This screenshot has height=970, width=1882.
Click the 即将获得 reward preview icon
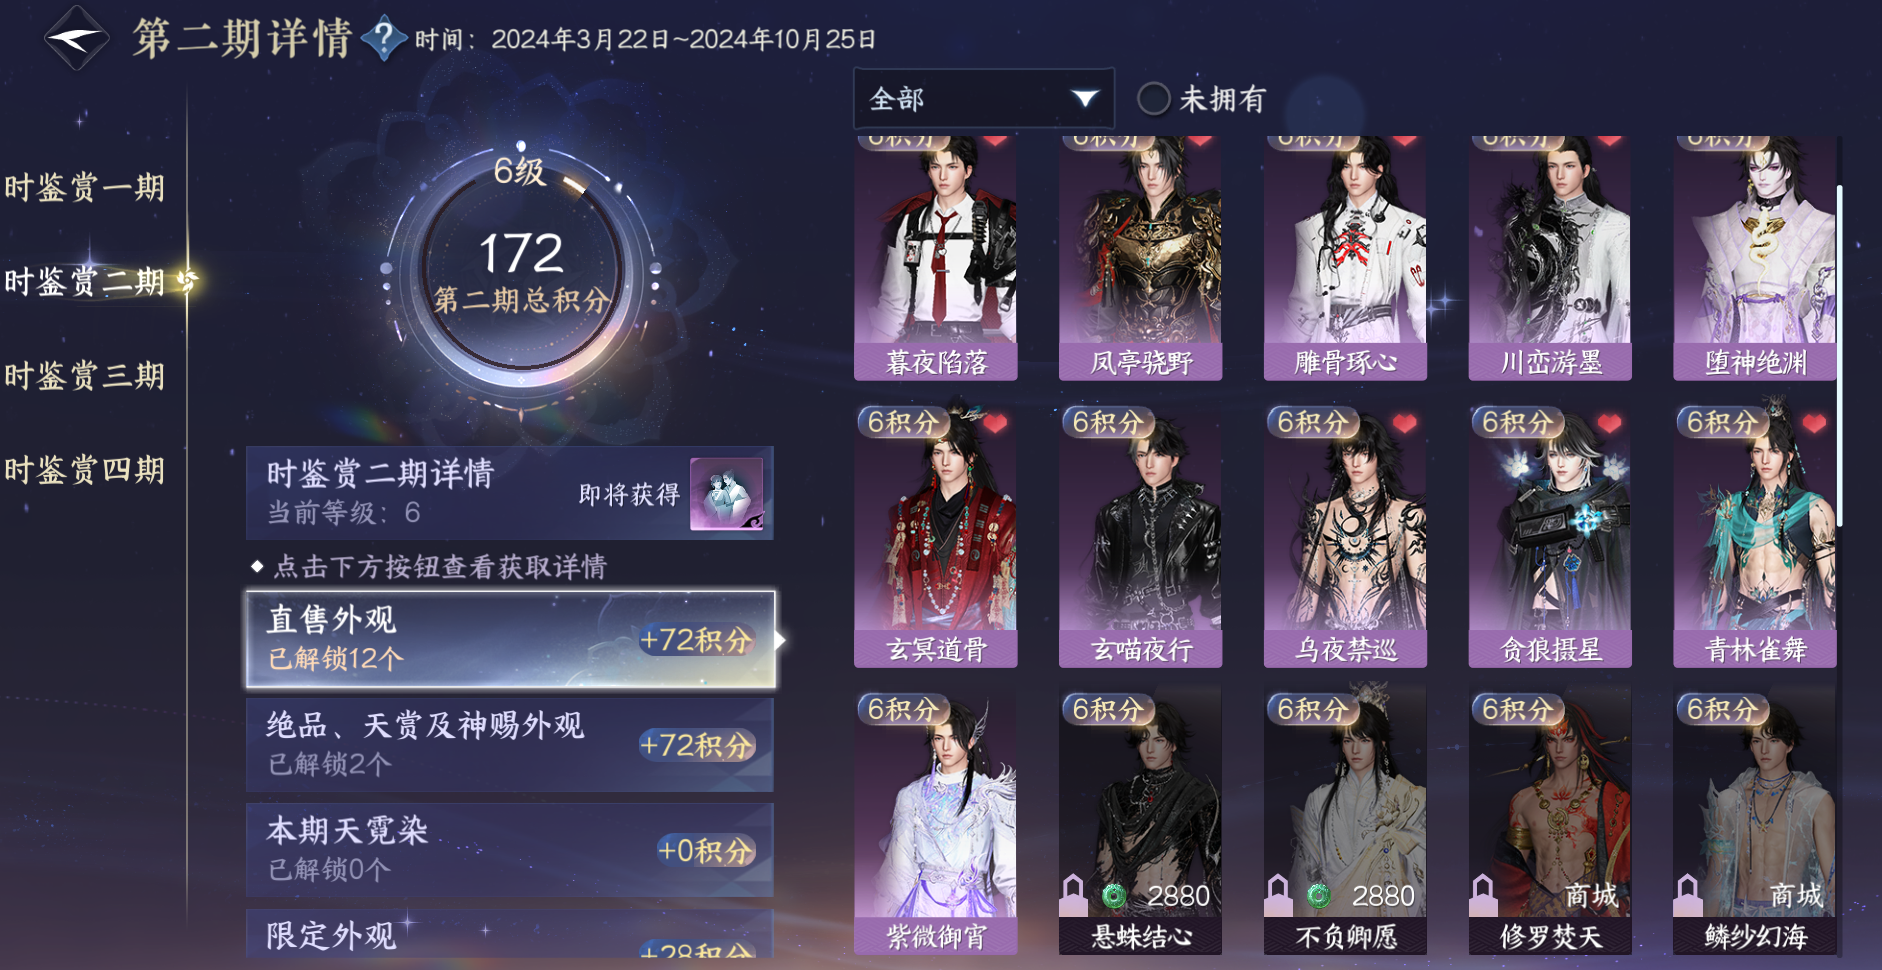click(727, 494)
